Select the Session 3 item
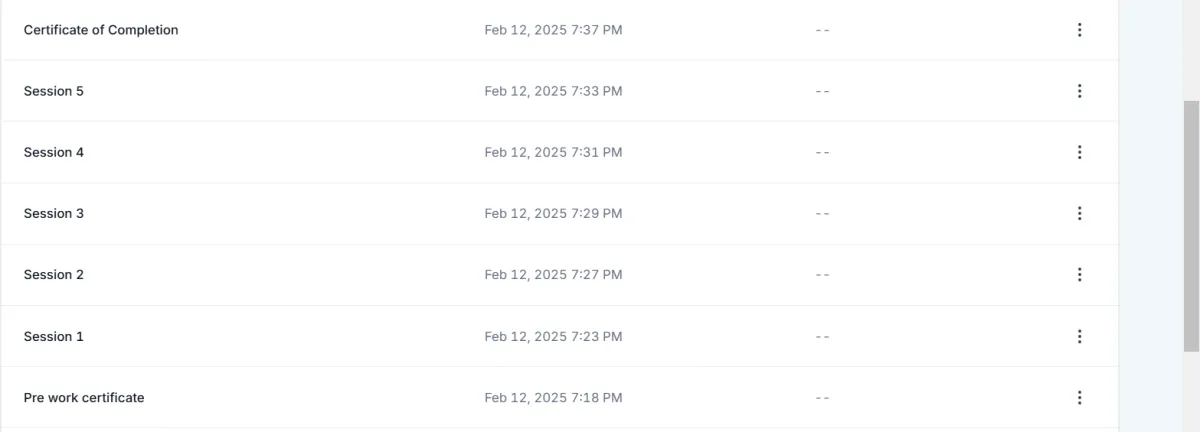 pyautogui.click(x=54, y=213)
